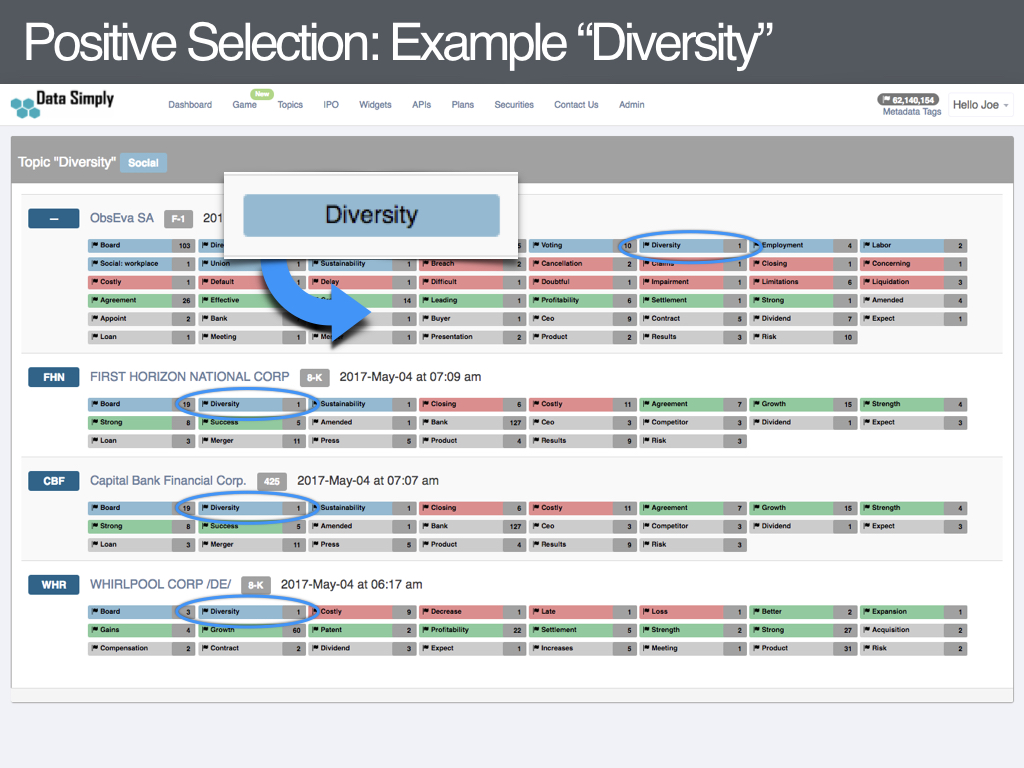Click the CBF ticker button
The height and width of the screenshot is (768, 1024).
(x=54, y=481)
